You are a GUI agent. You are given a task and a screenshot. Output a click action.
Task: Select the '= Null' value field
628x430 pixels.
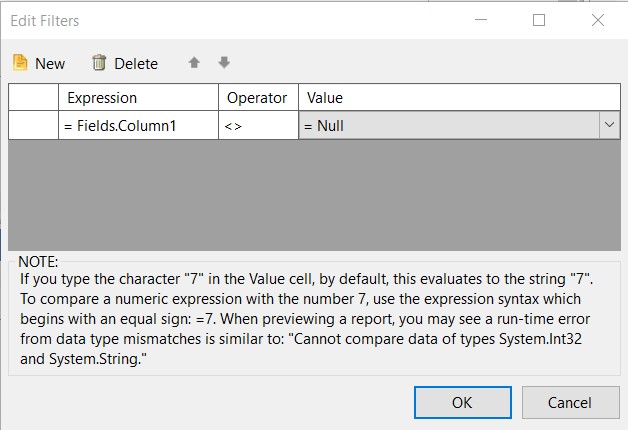(448, 126)
